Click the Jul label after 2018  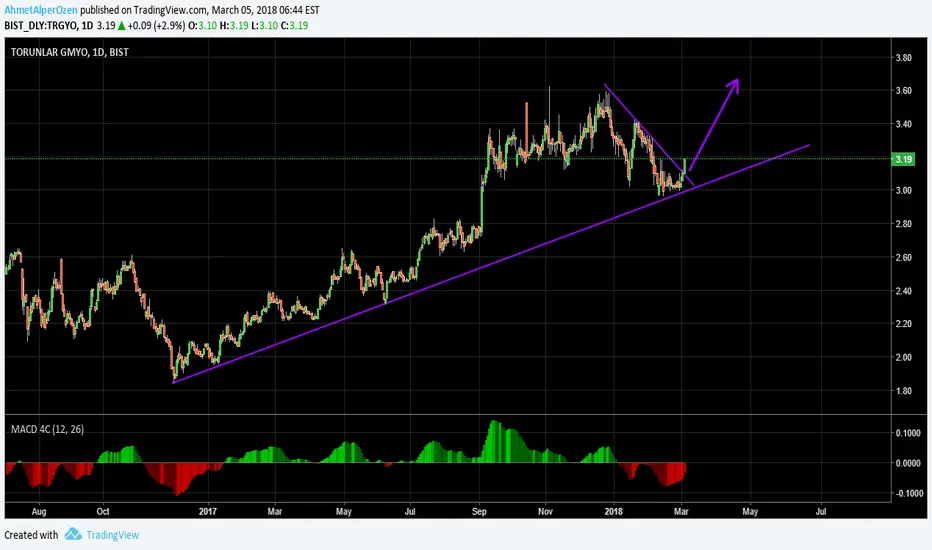(x=821, y=511)
